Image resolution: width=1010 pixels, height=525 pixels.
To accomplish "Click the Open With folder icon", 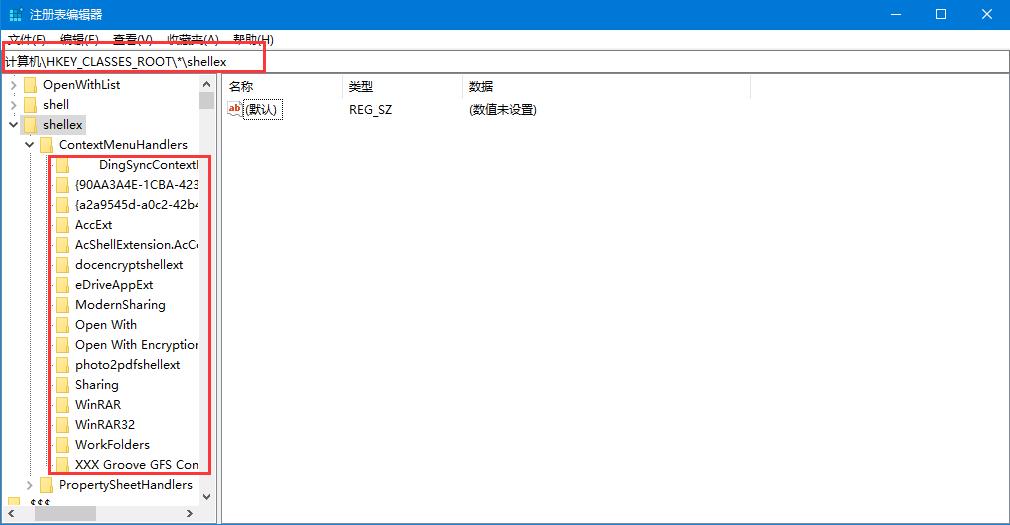I will [62, 325].
